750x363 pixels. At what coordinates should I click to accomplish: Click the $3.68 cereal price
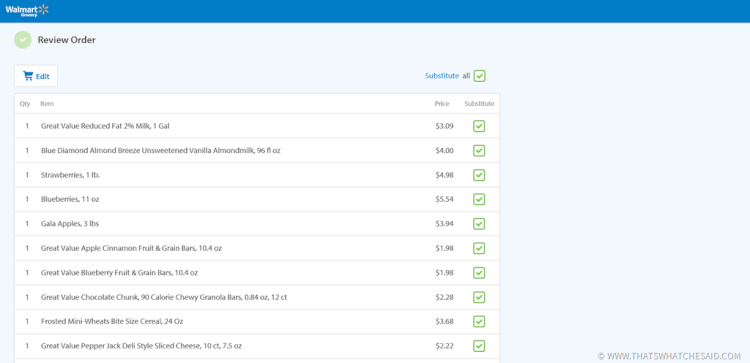[x=444, y=321]
